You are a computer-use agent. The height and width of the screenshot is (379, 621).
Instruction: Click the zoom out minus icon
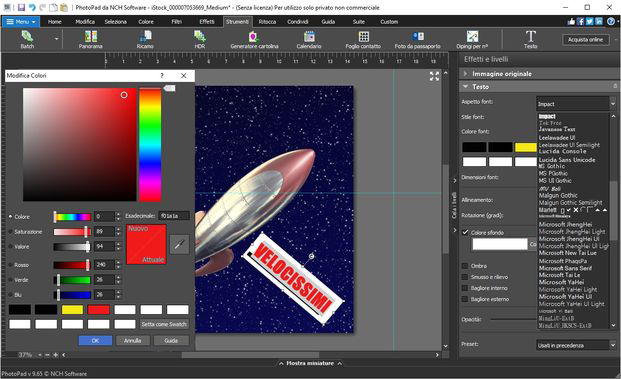(48, 355)
